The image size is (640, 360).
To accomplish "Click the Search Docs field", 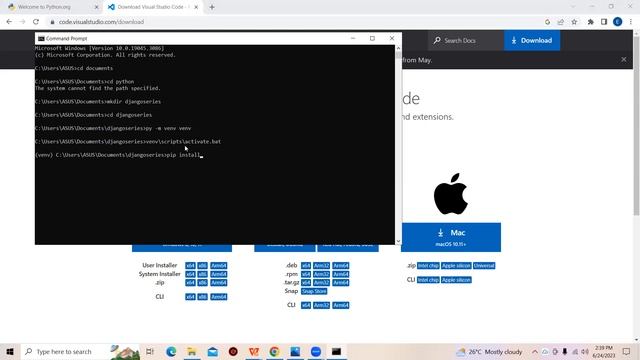I will pyautogui.click(x=466, y=40).
